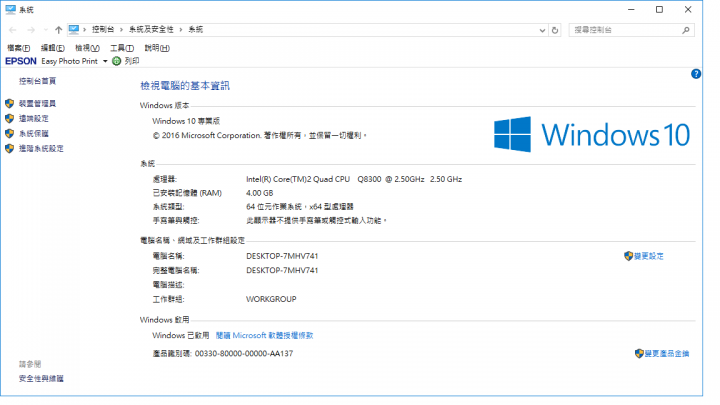The width and height of the screenshot is (720, 405).
Task: Click the 4.00 GB RAM value
Action: coord(259,193)
